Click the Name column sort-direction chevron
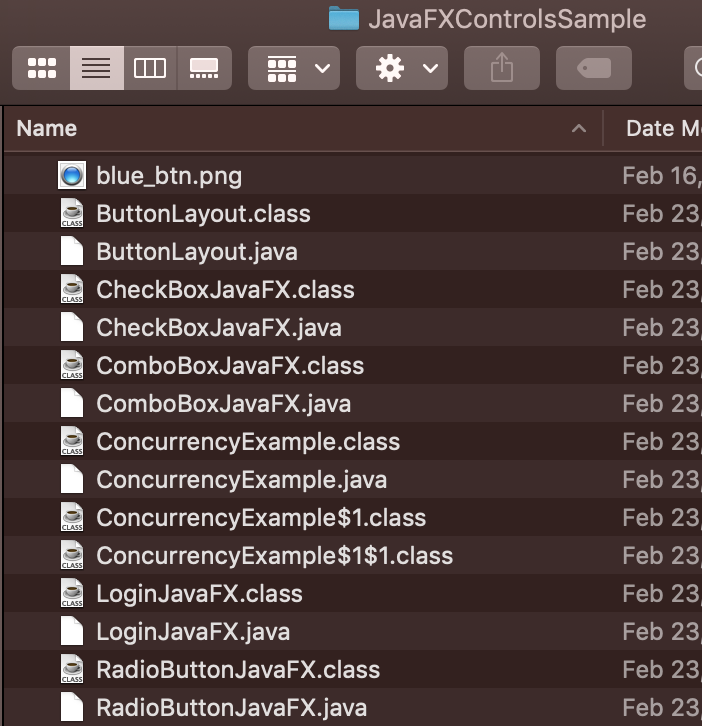Screen dimensions: 702x726 coord(579,129)
